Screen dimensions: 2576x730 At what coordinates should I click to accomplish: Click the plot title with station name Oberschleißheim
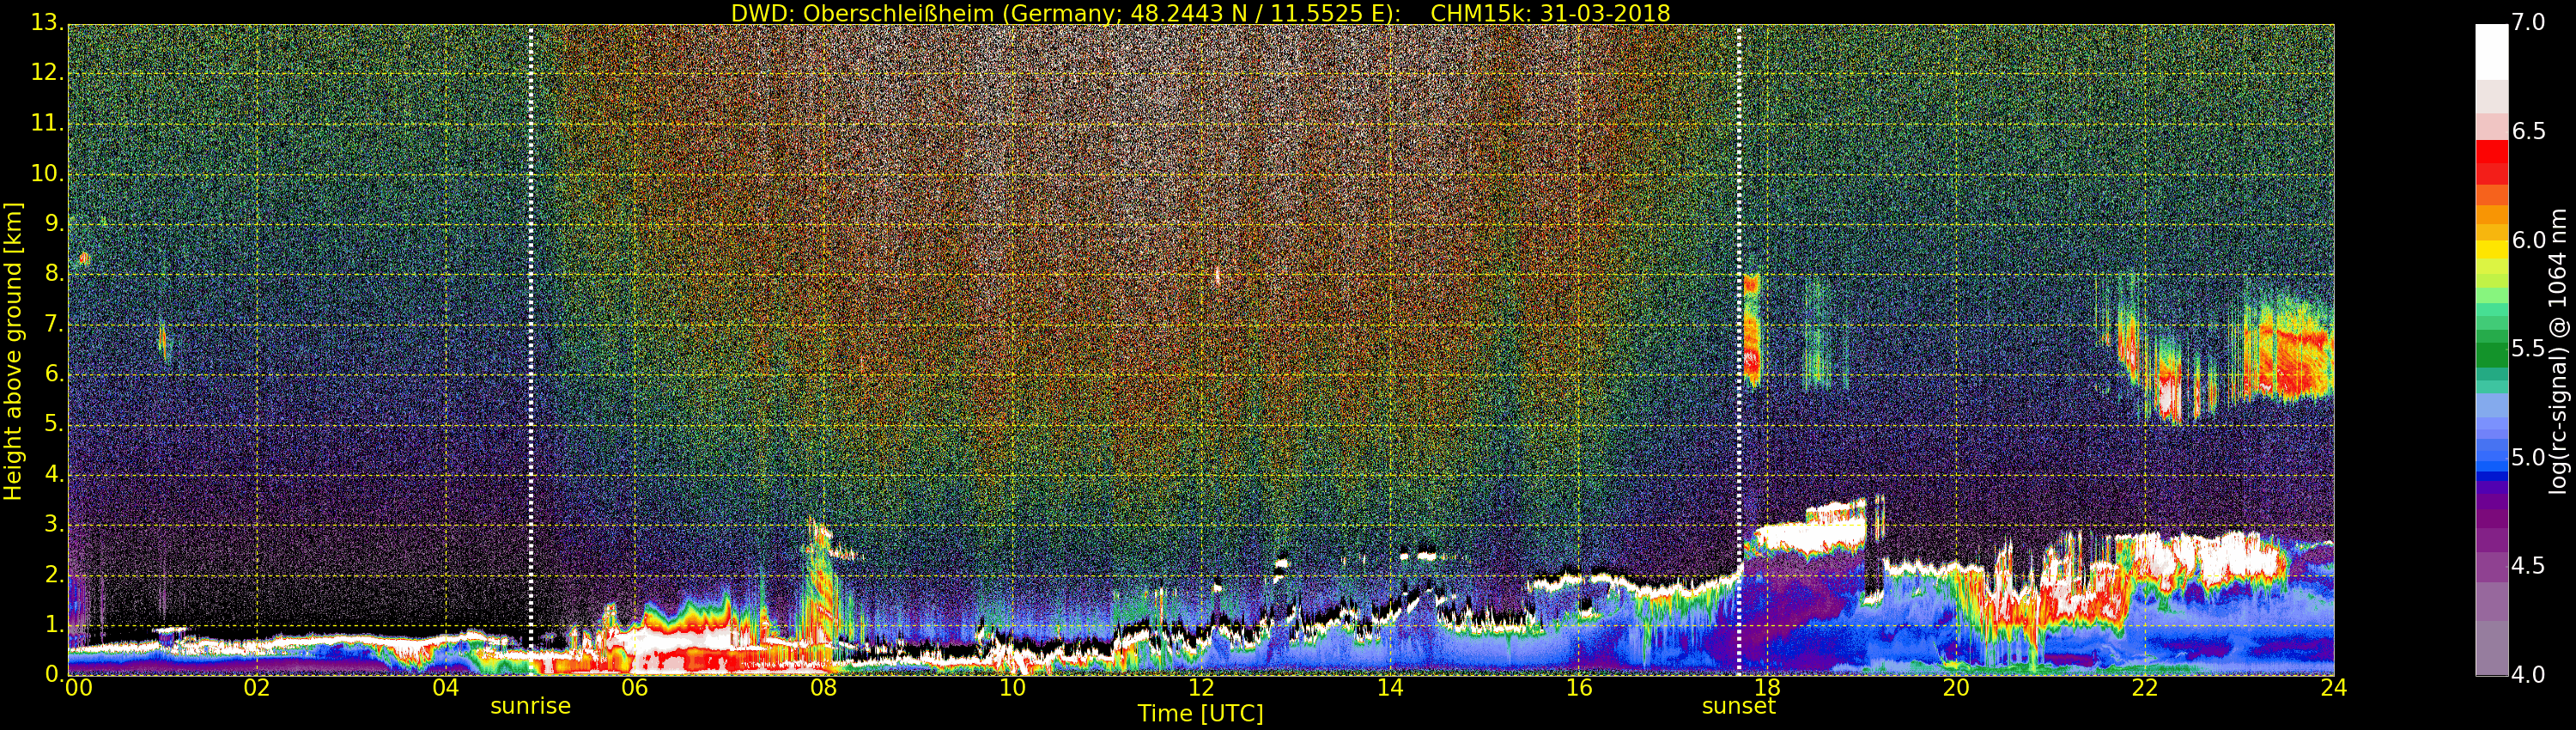pos(1200,13)
